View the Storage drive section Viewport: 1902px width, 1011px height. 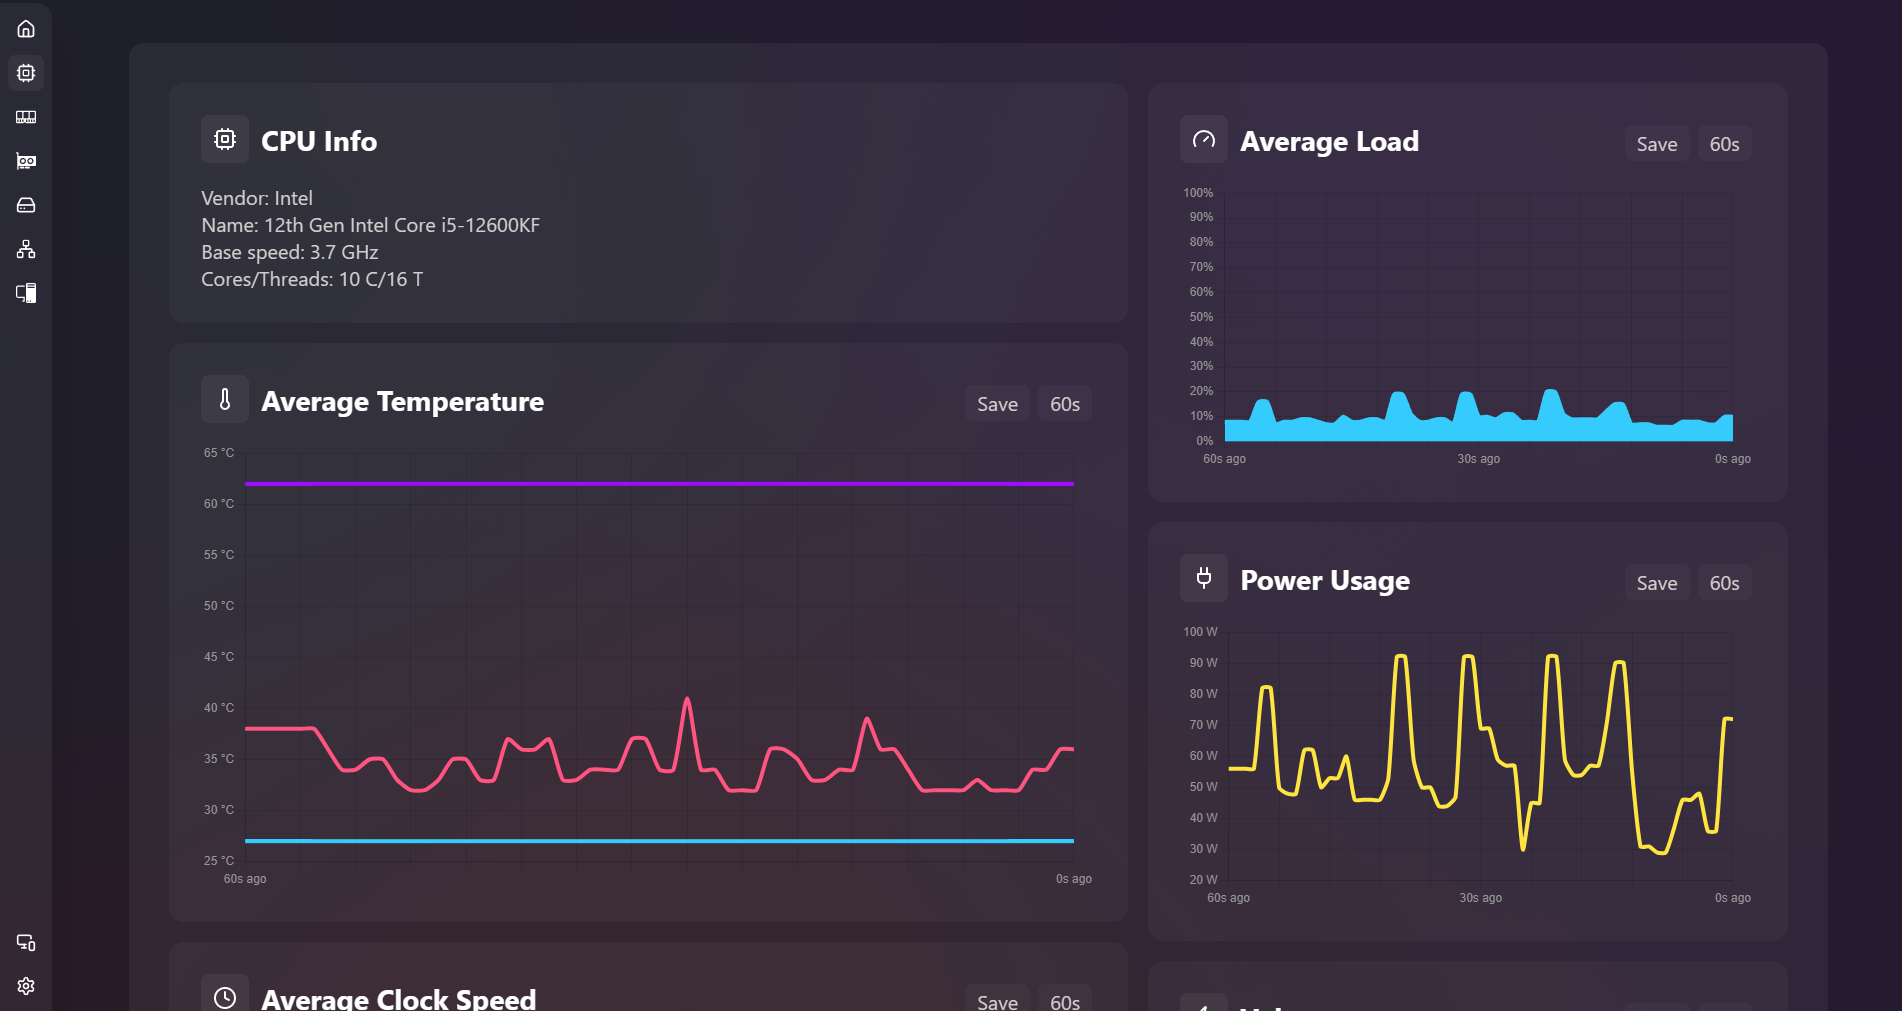[x=25, y=205]
